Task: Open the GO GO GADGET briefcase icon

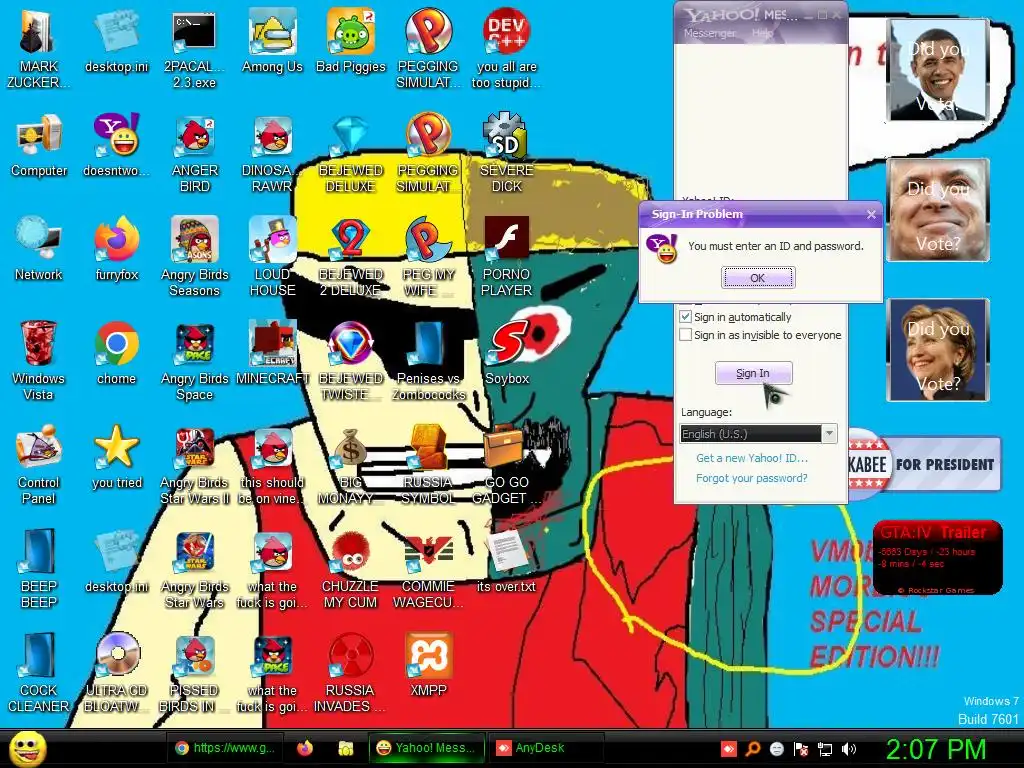Action: click(x=507, y=464)
